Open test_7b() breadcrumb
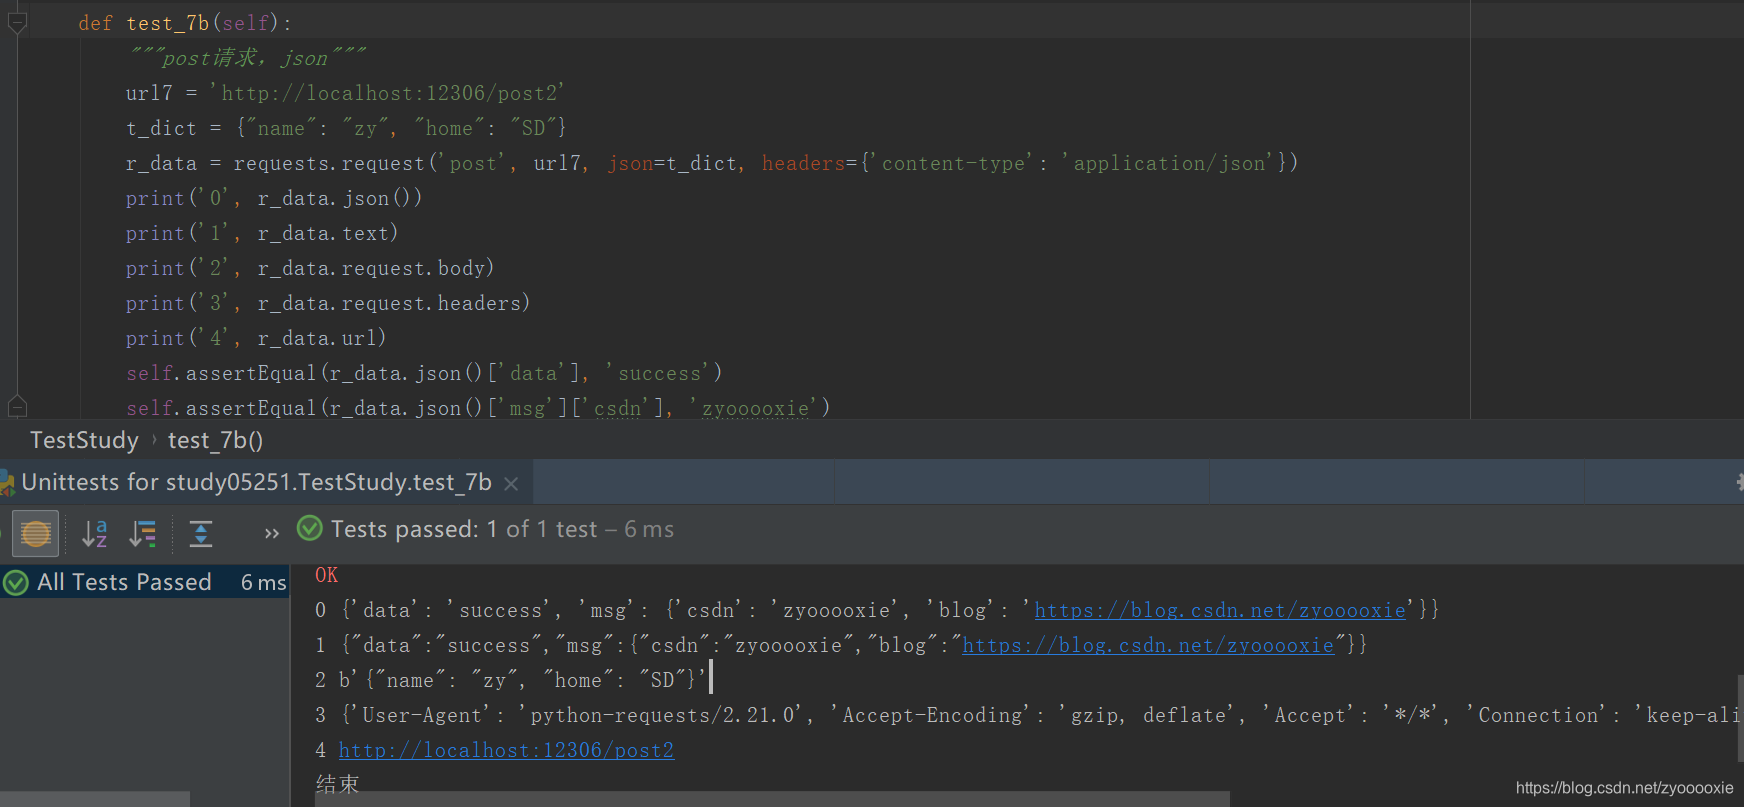1744x807 pixels. pos(215,440)
